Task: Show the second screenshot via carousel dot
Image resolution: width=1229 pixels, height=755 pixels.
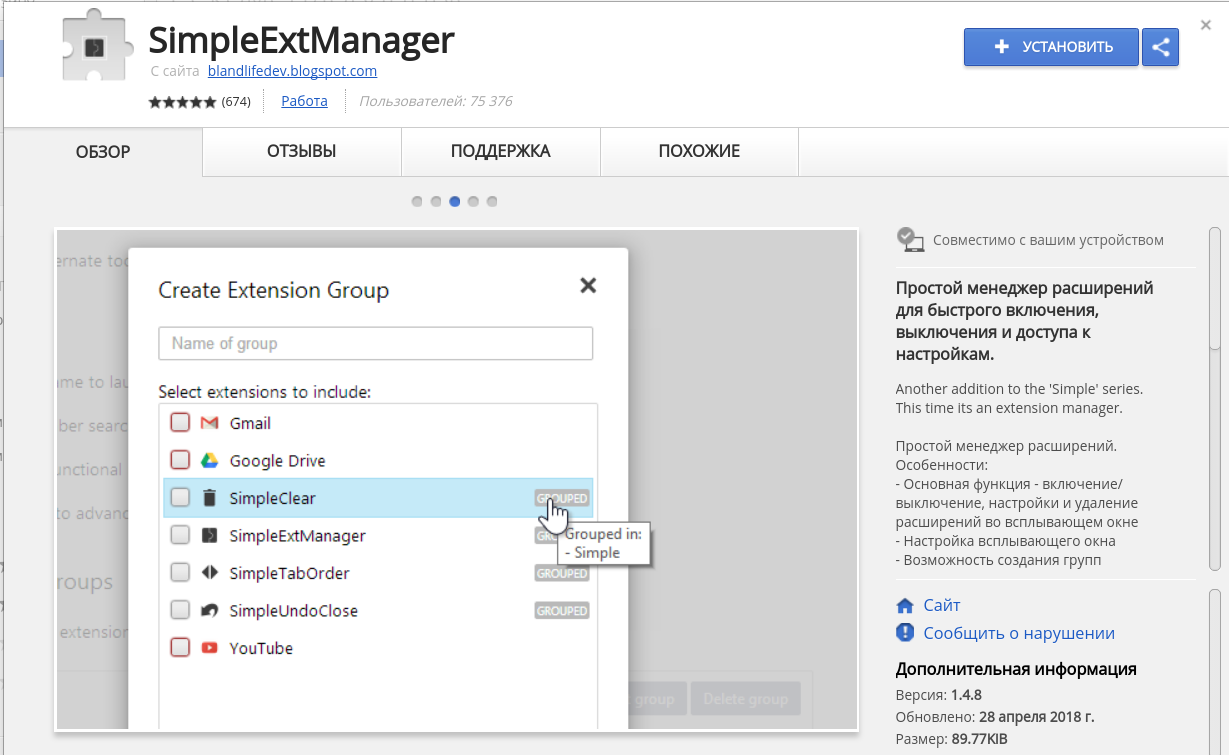Action: [x=436, y=201]
